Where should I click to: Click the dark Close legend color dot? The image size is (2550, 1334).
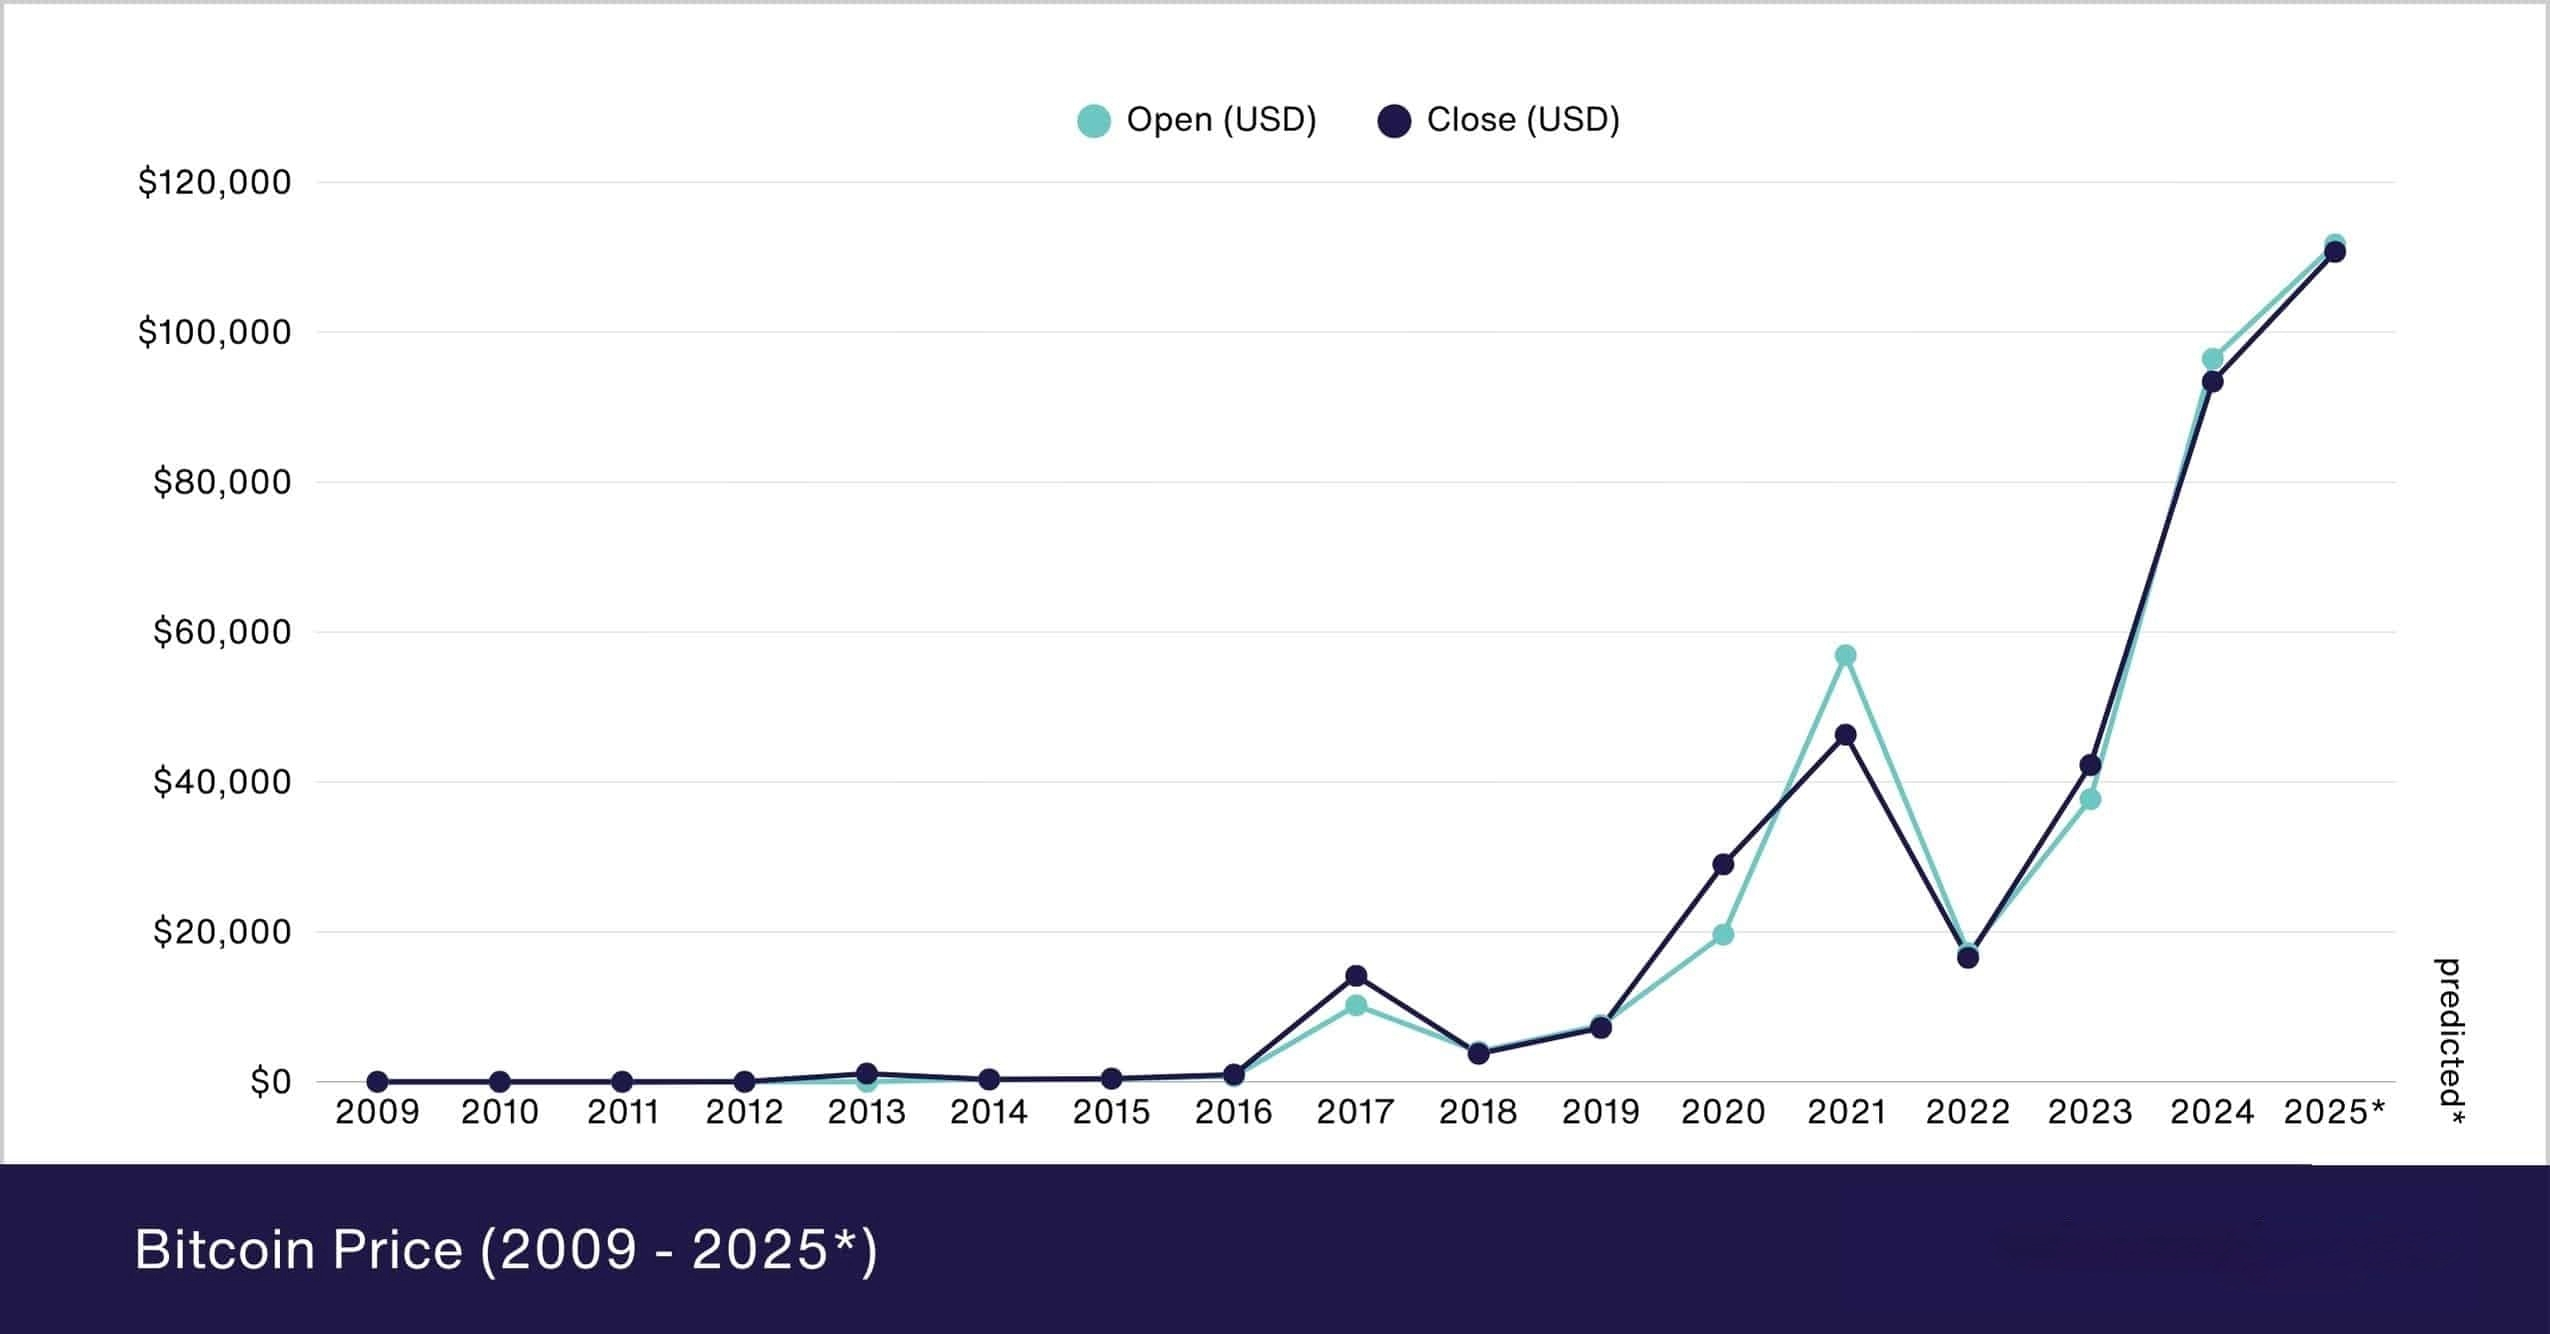tap(1394, 121)
